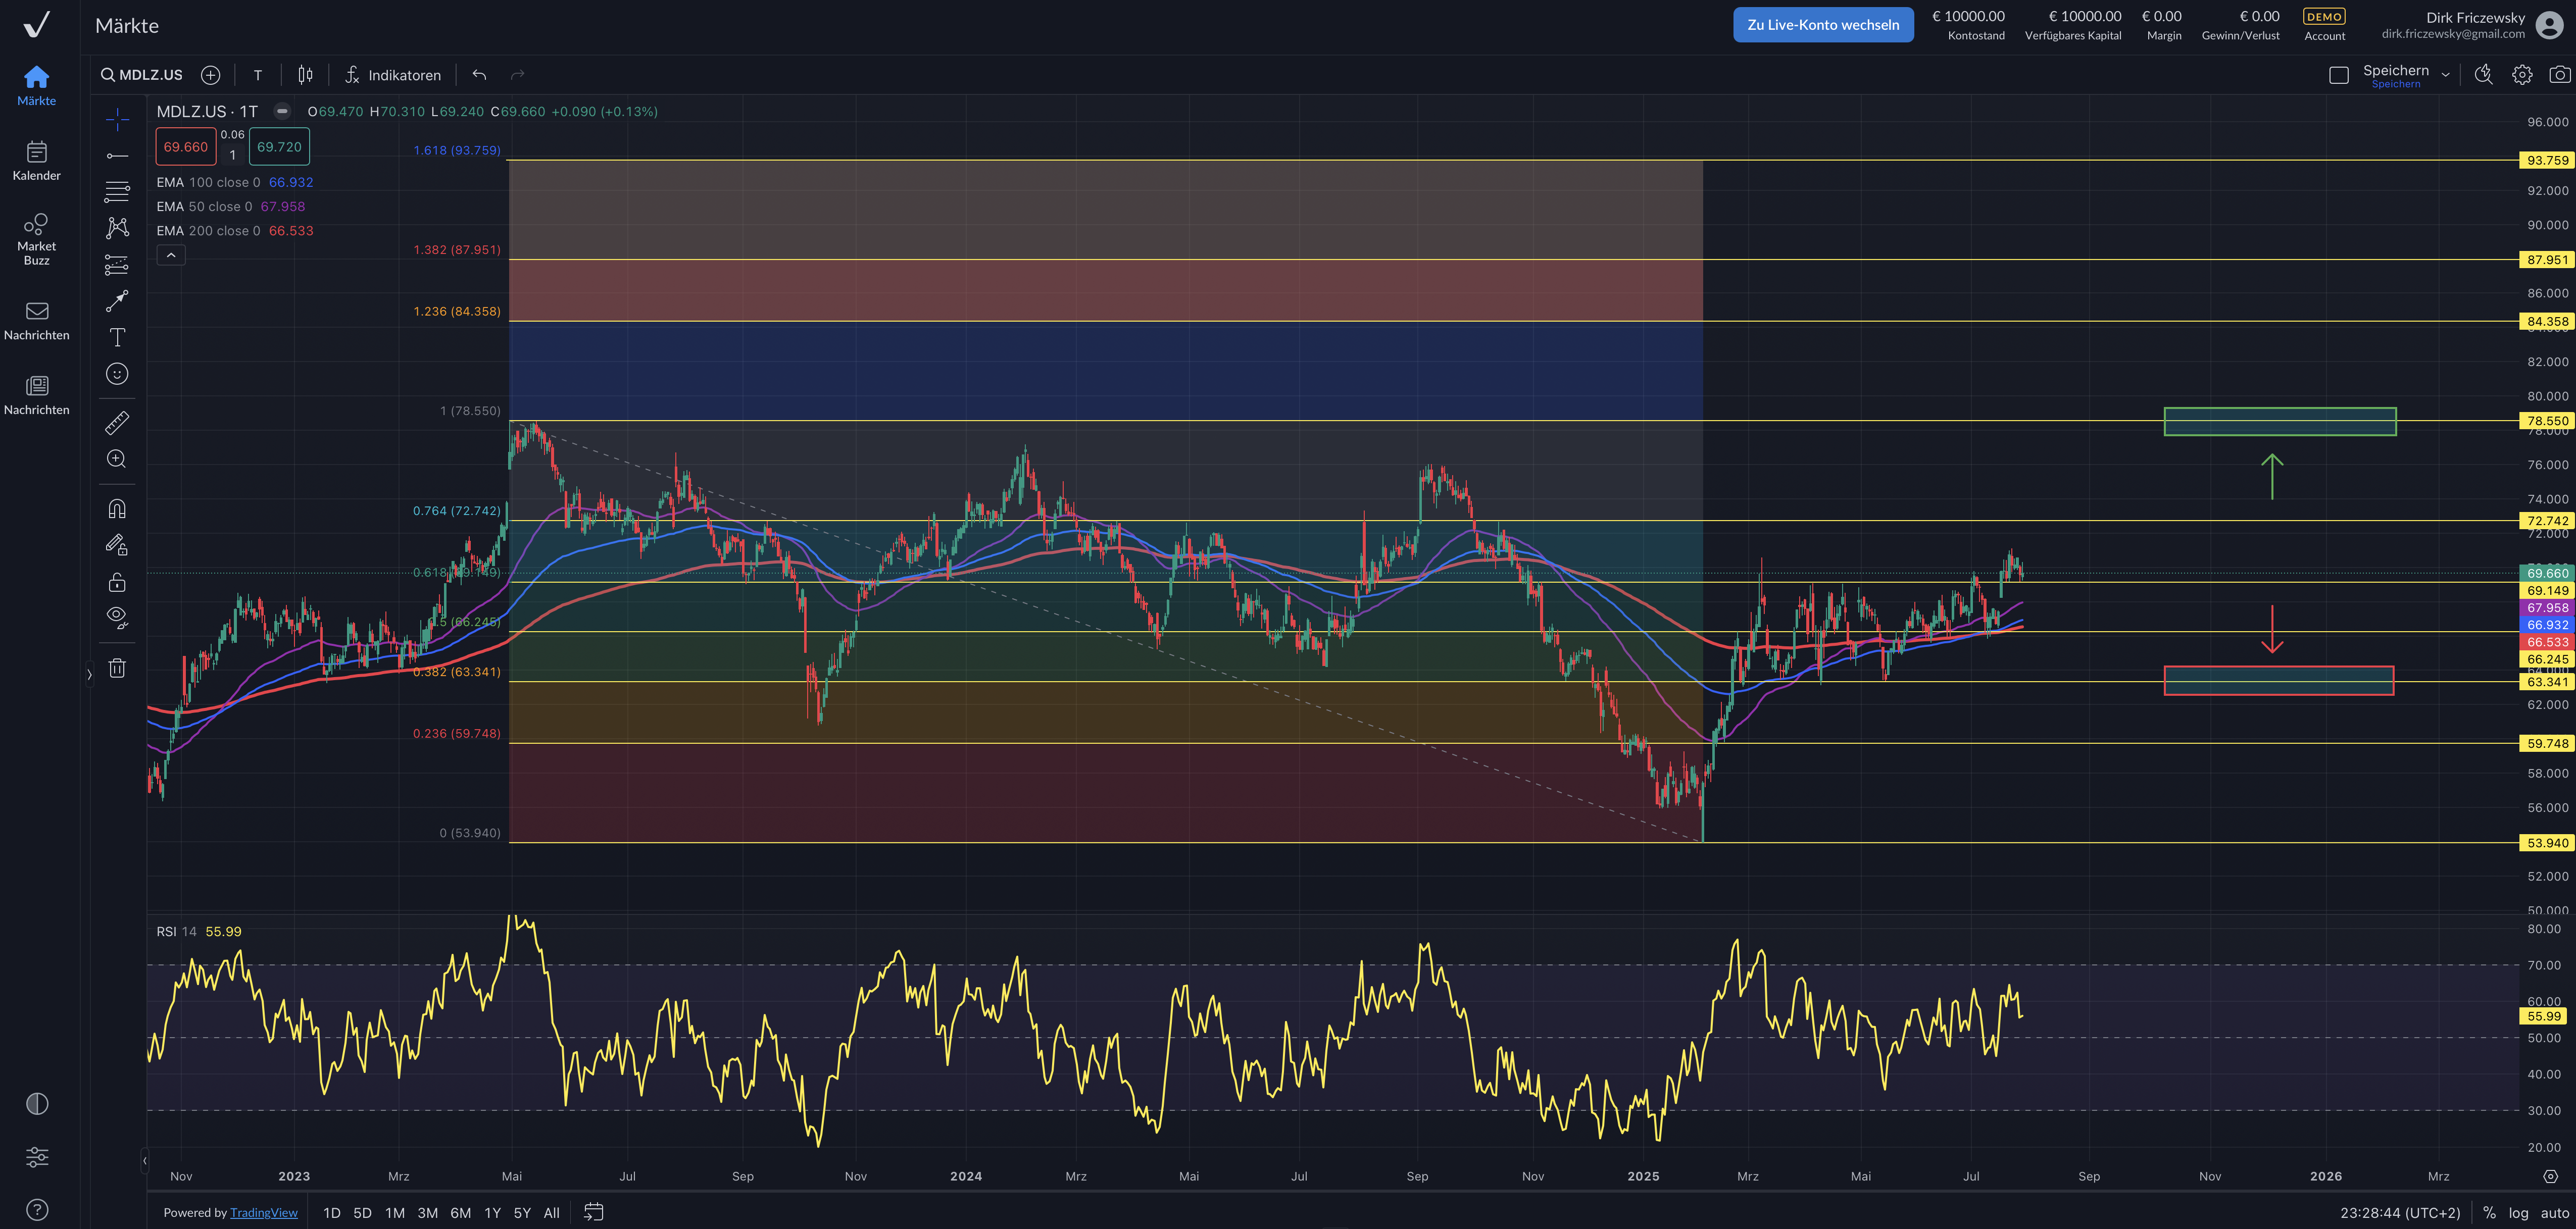Toggle hide all drawings eye icon
This screenshot has width=2576, height=1229.
point(117,617)
